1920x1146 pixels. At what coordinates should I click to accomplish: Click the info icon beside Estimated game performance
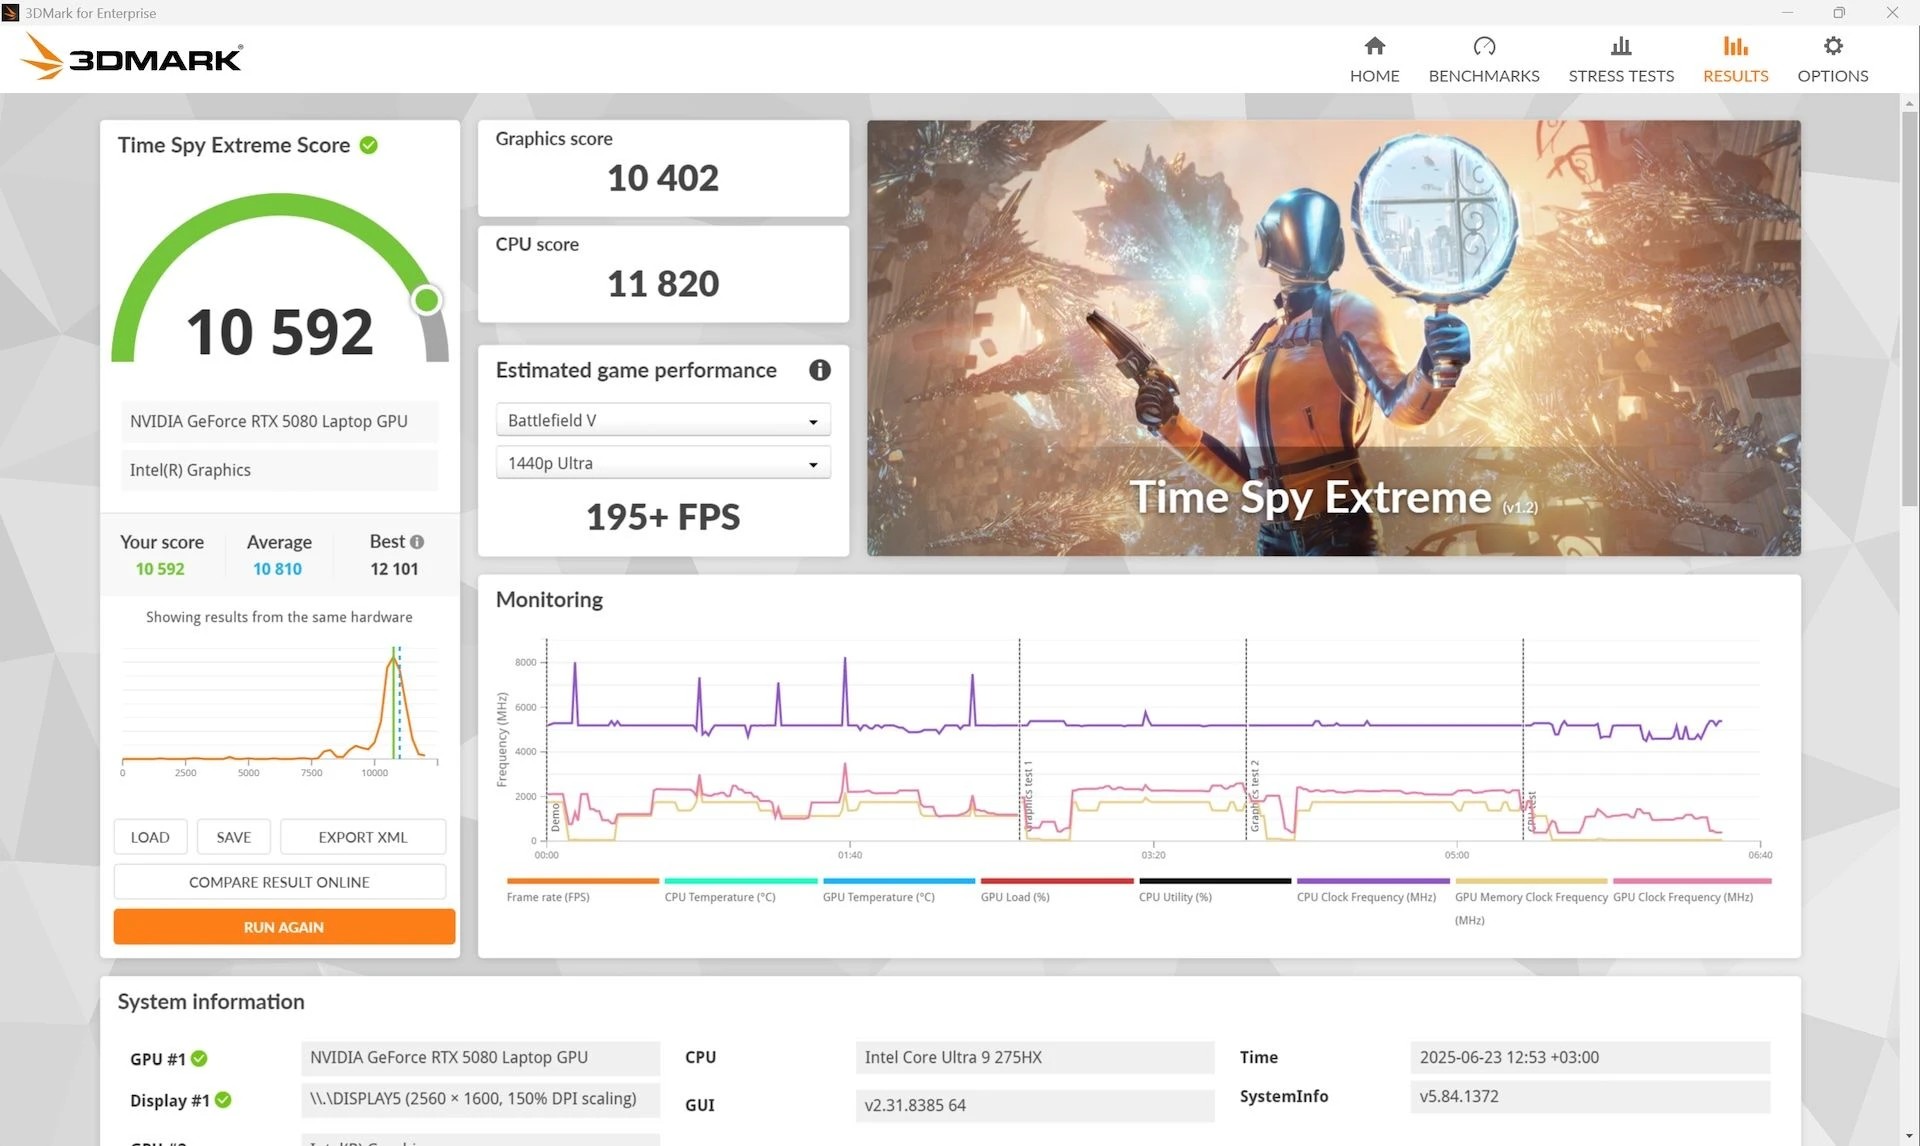pyautogui.click(x=820, y=370)
